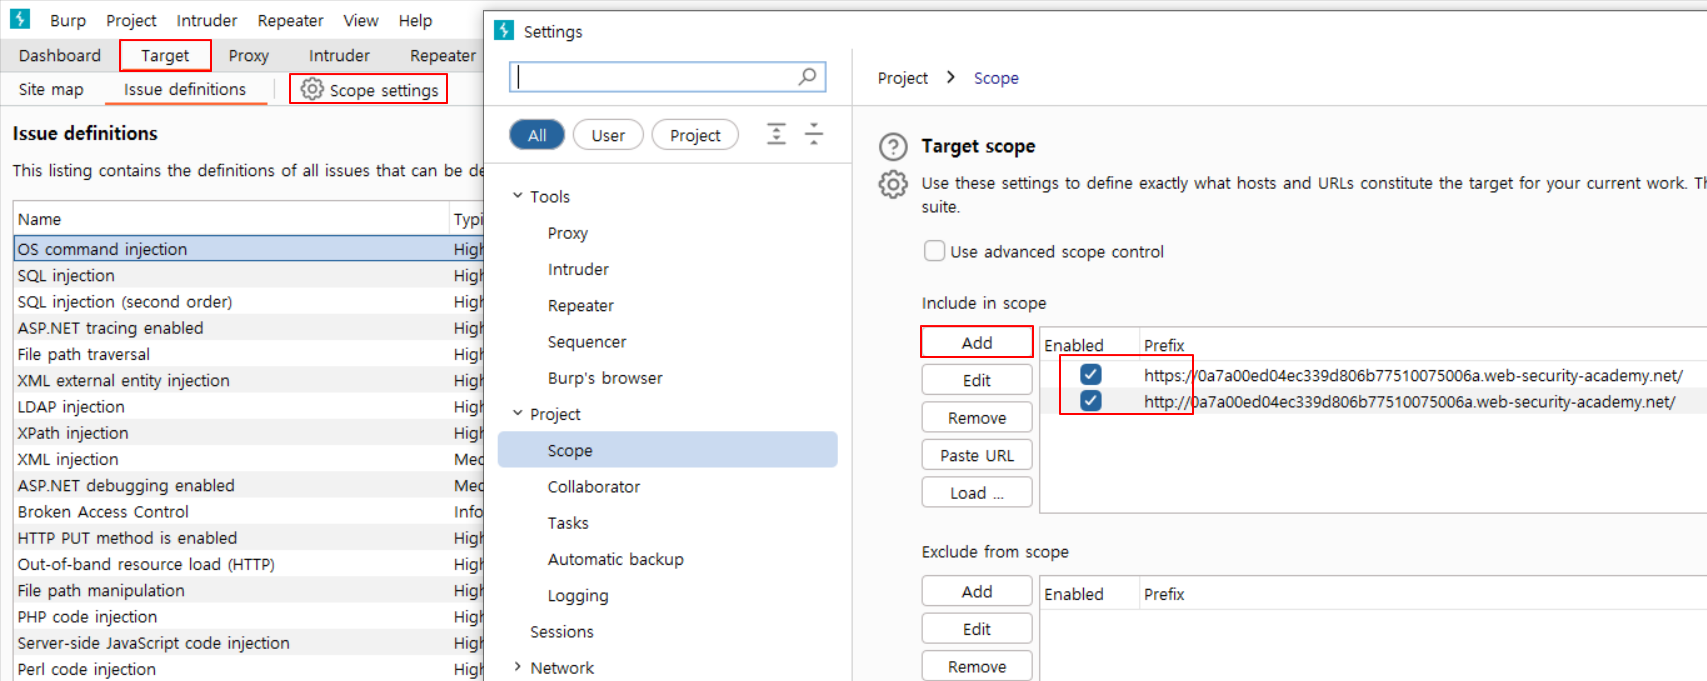Click Remove in Exclude from scope
Screen dimensions: 1707x681
[x=977, y=667]
